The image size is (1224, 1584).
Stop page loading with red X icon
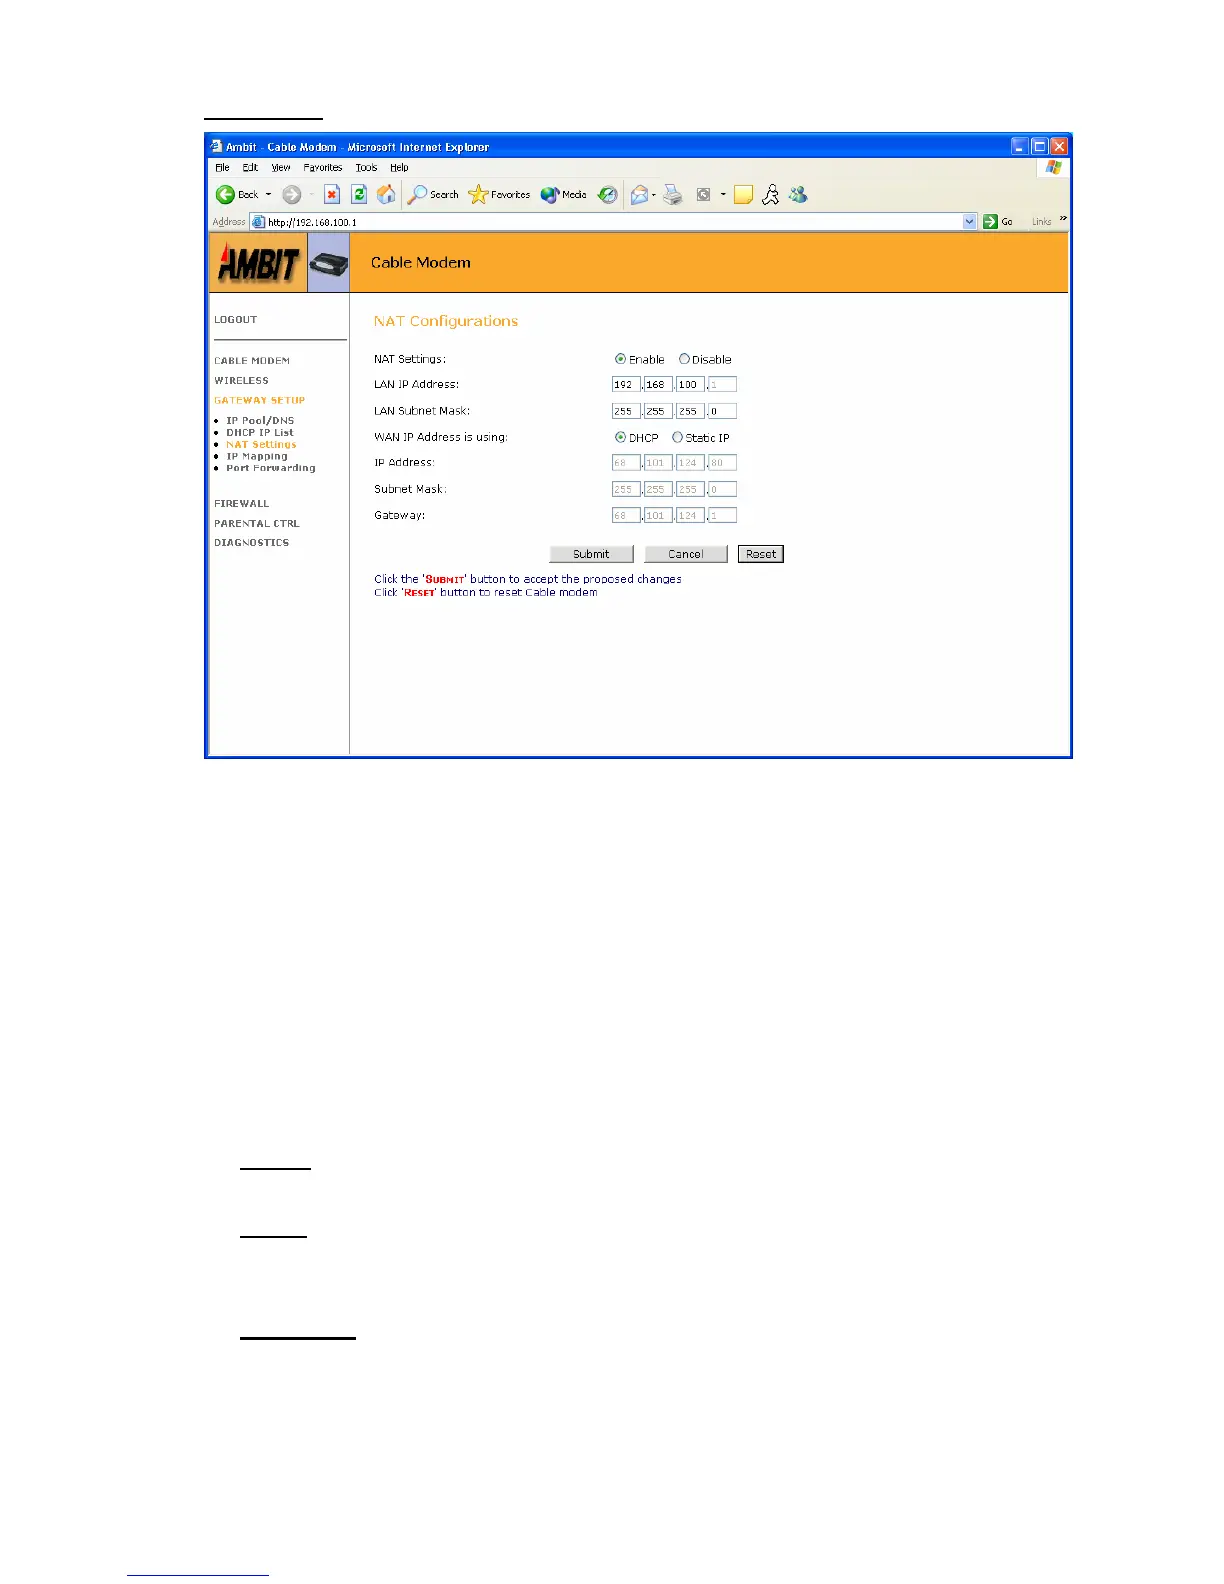tap(332, 194)
